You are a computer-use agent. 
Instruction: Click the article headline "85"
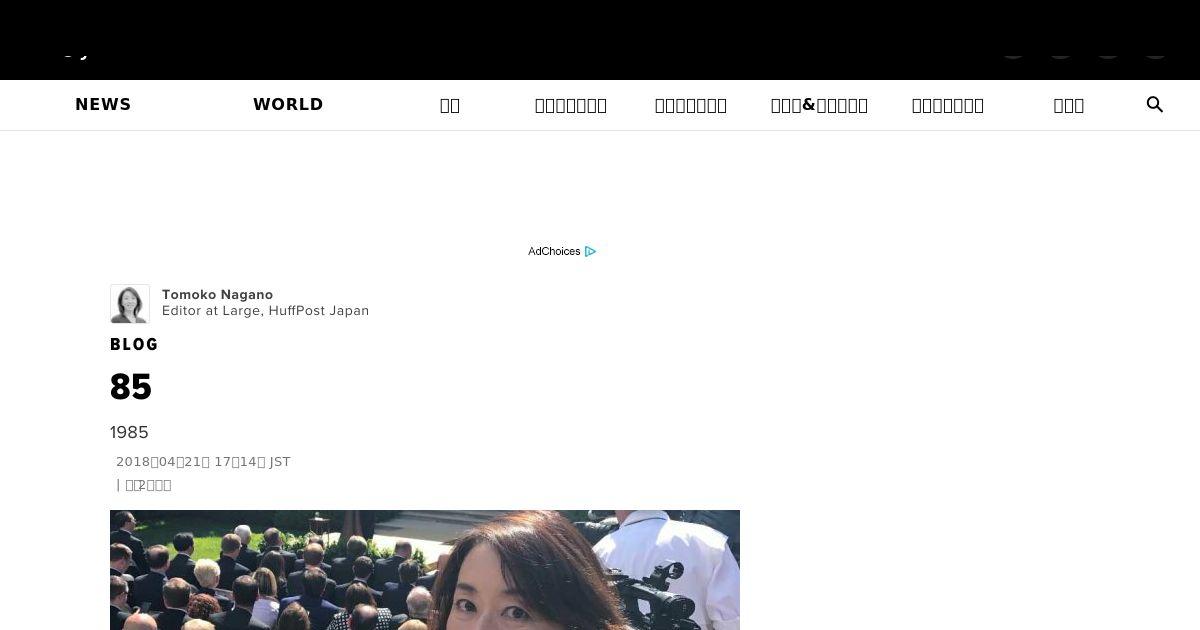point(131,387)
